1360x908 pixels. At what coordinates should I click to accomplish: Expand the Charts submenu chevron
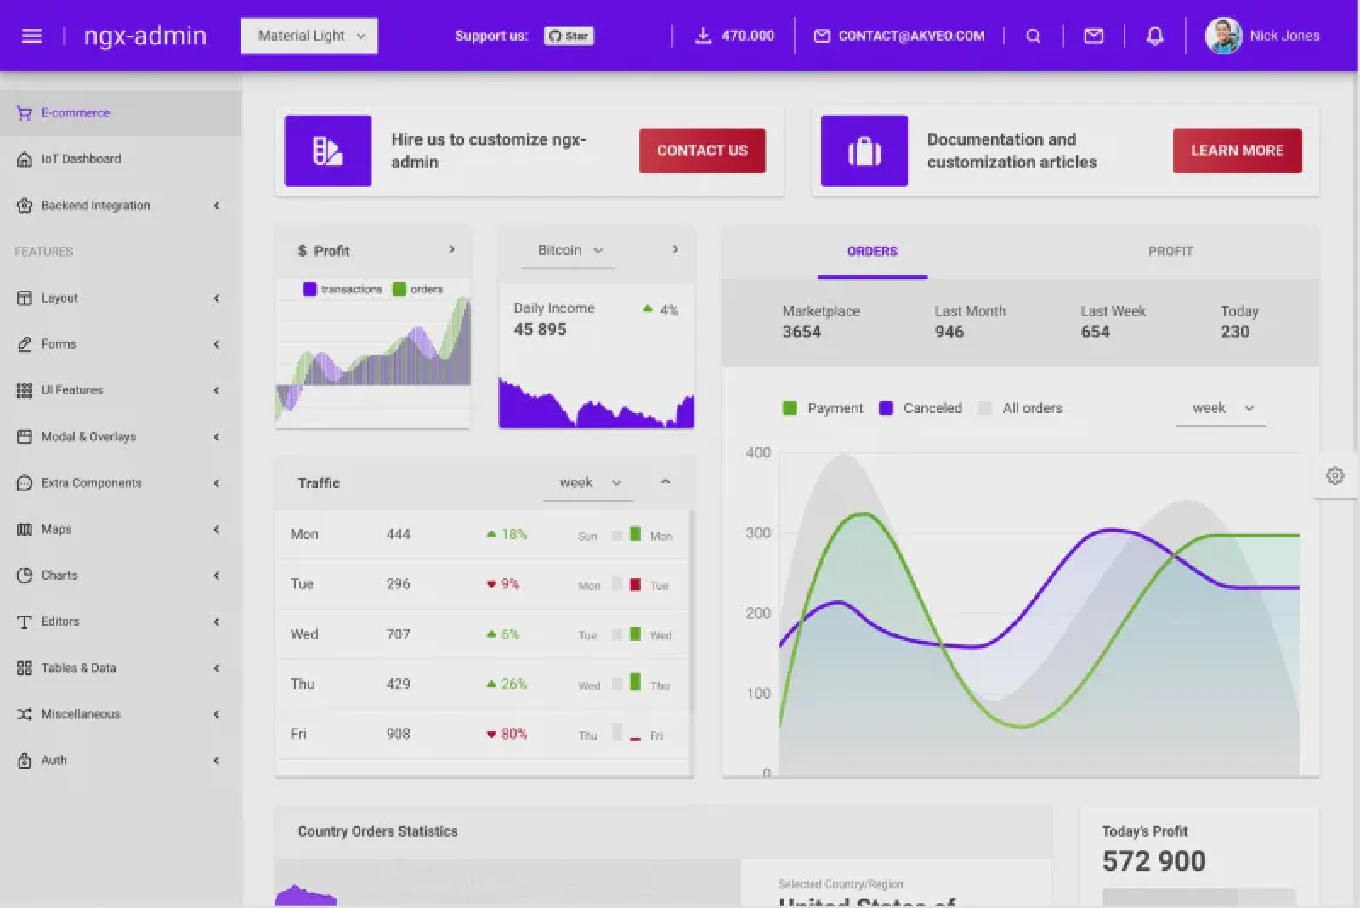[216, 575]
